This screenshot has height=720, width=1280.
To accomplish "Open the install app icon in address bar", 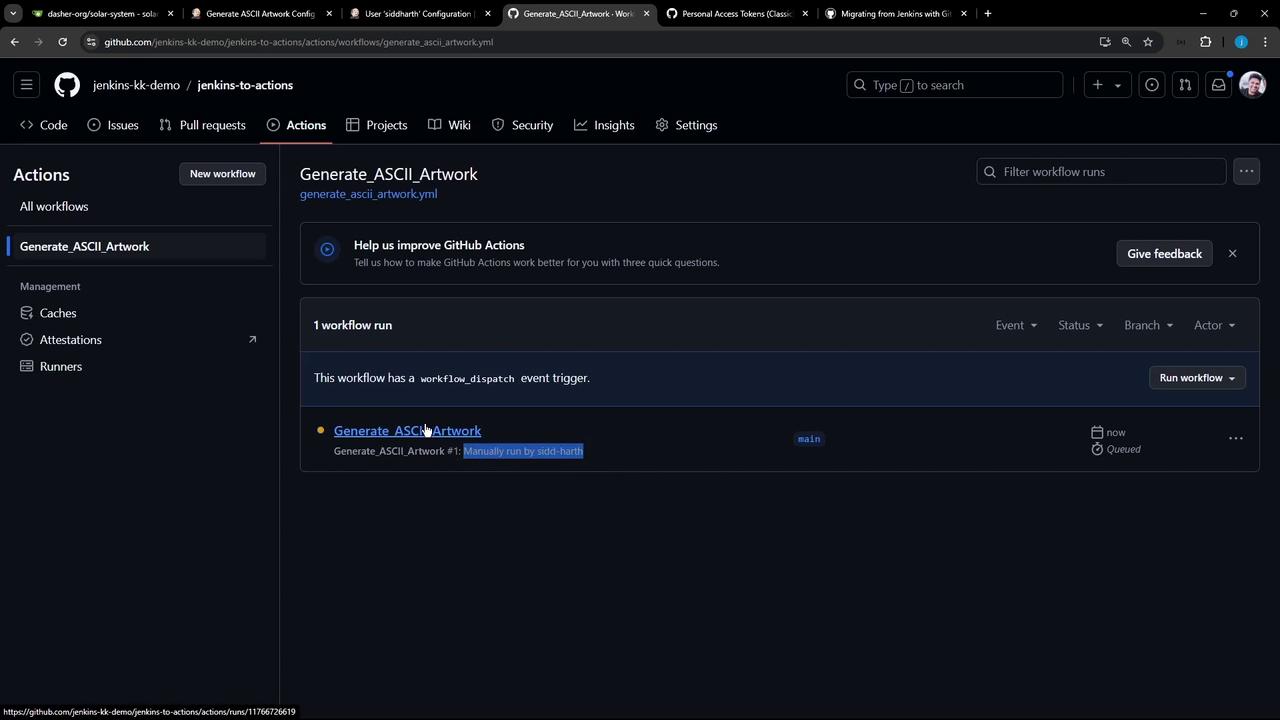I will click(1105, 42).
